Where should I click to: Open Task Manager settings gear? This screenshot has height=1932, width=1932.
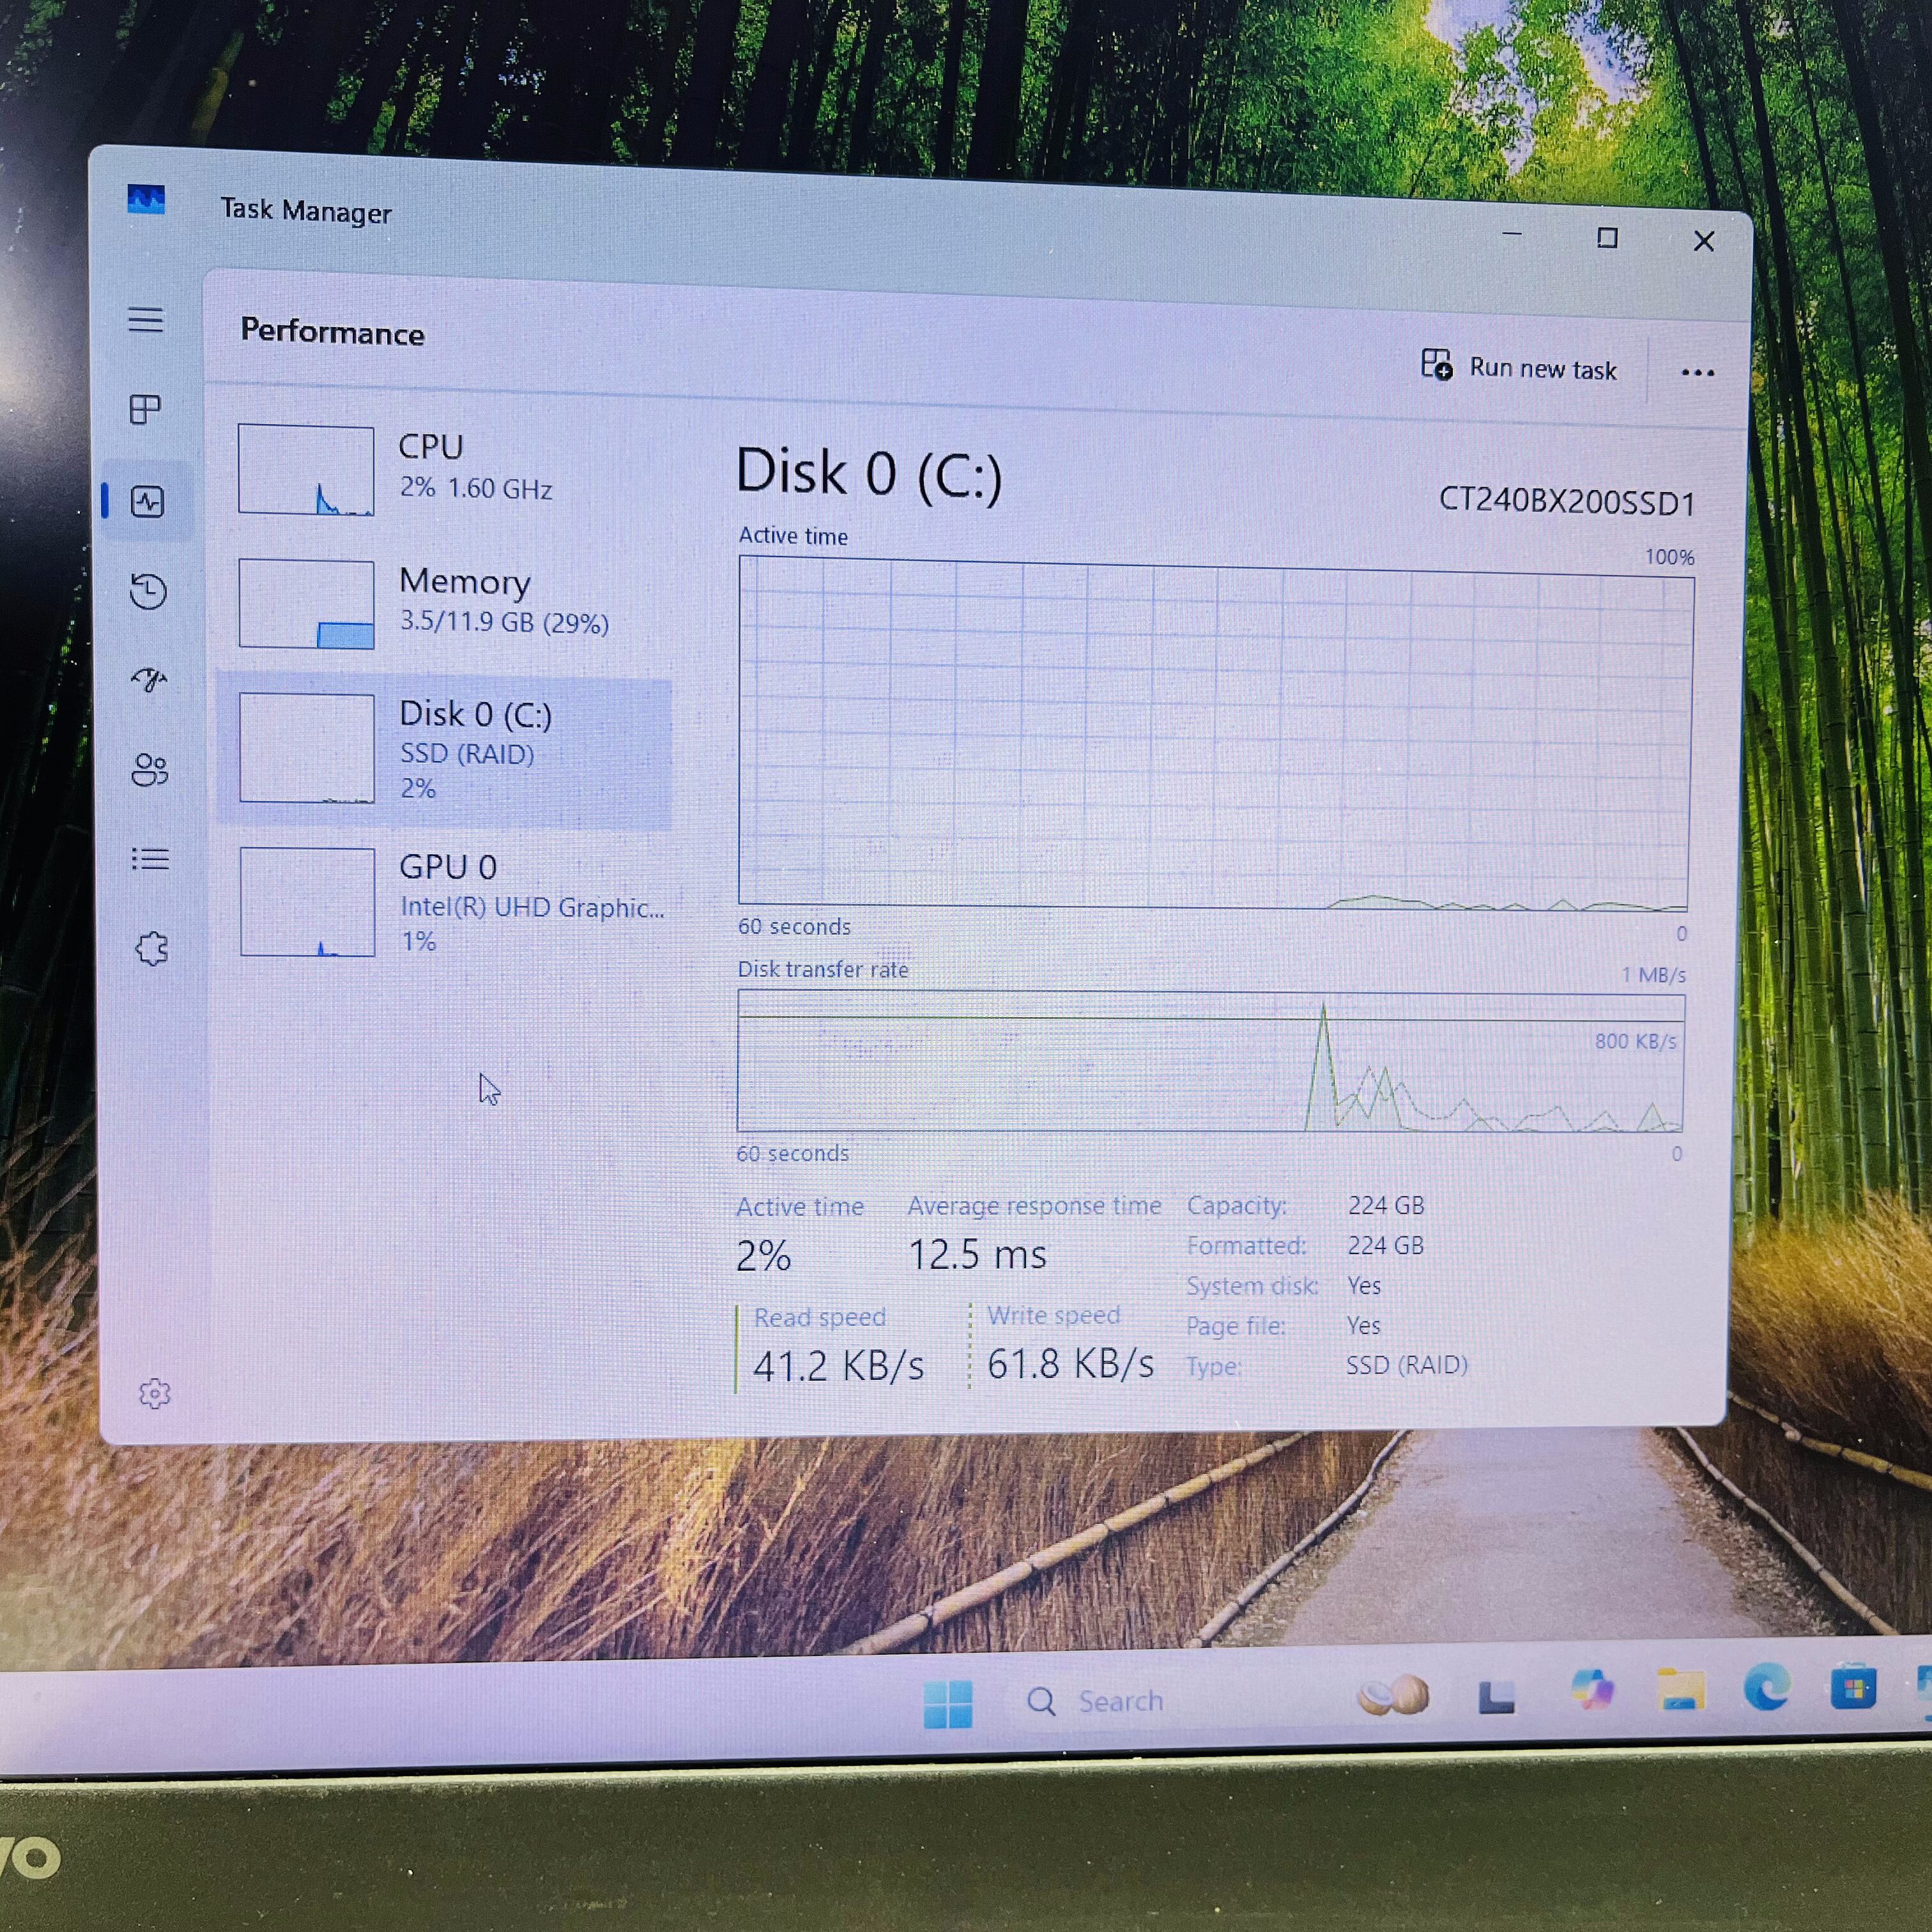[x=154, y=1393]
